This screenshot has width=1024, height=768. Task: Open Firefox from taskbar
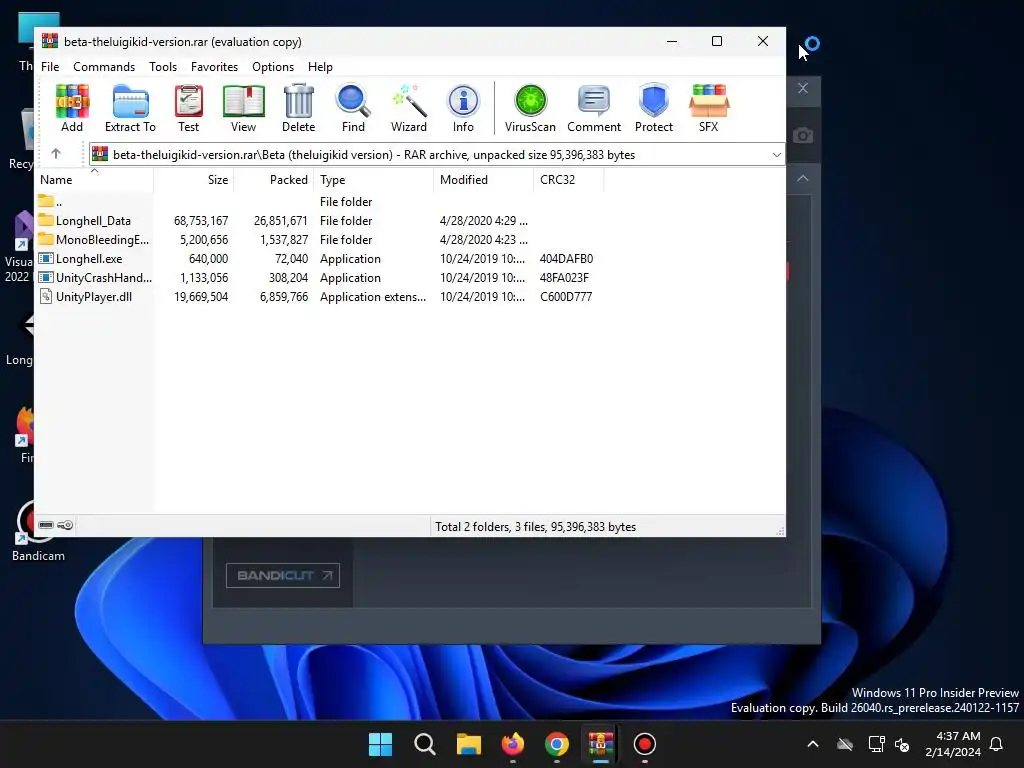click(513, 744)
